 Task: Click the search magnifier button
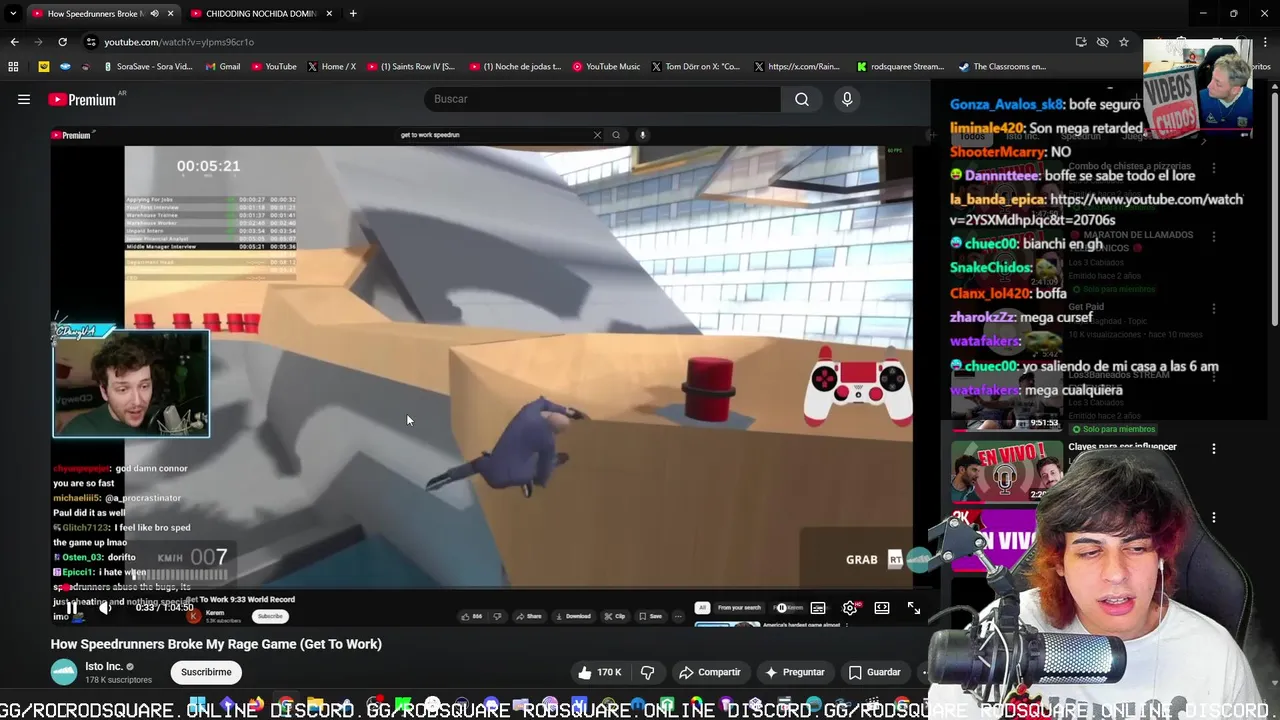802,99
